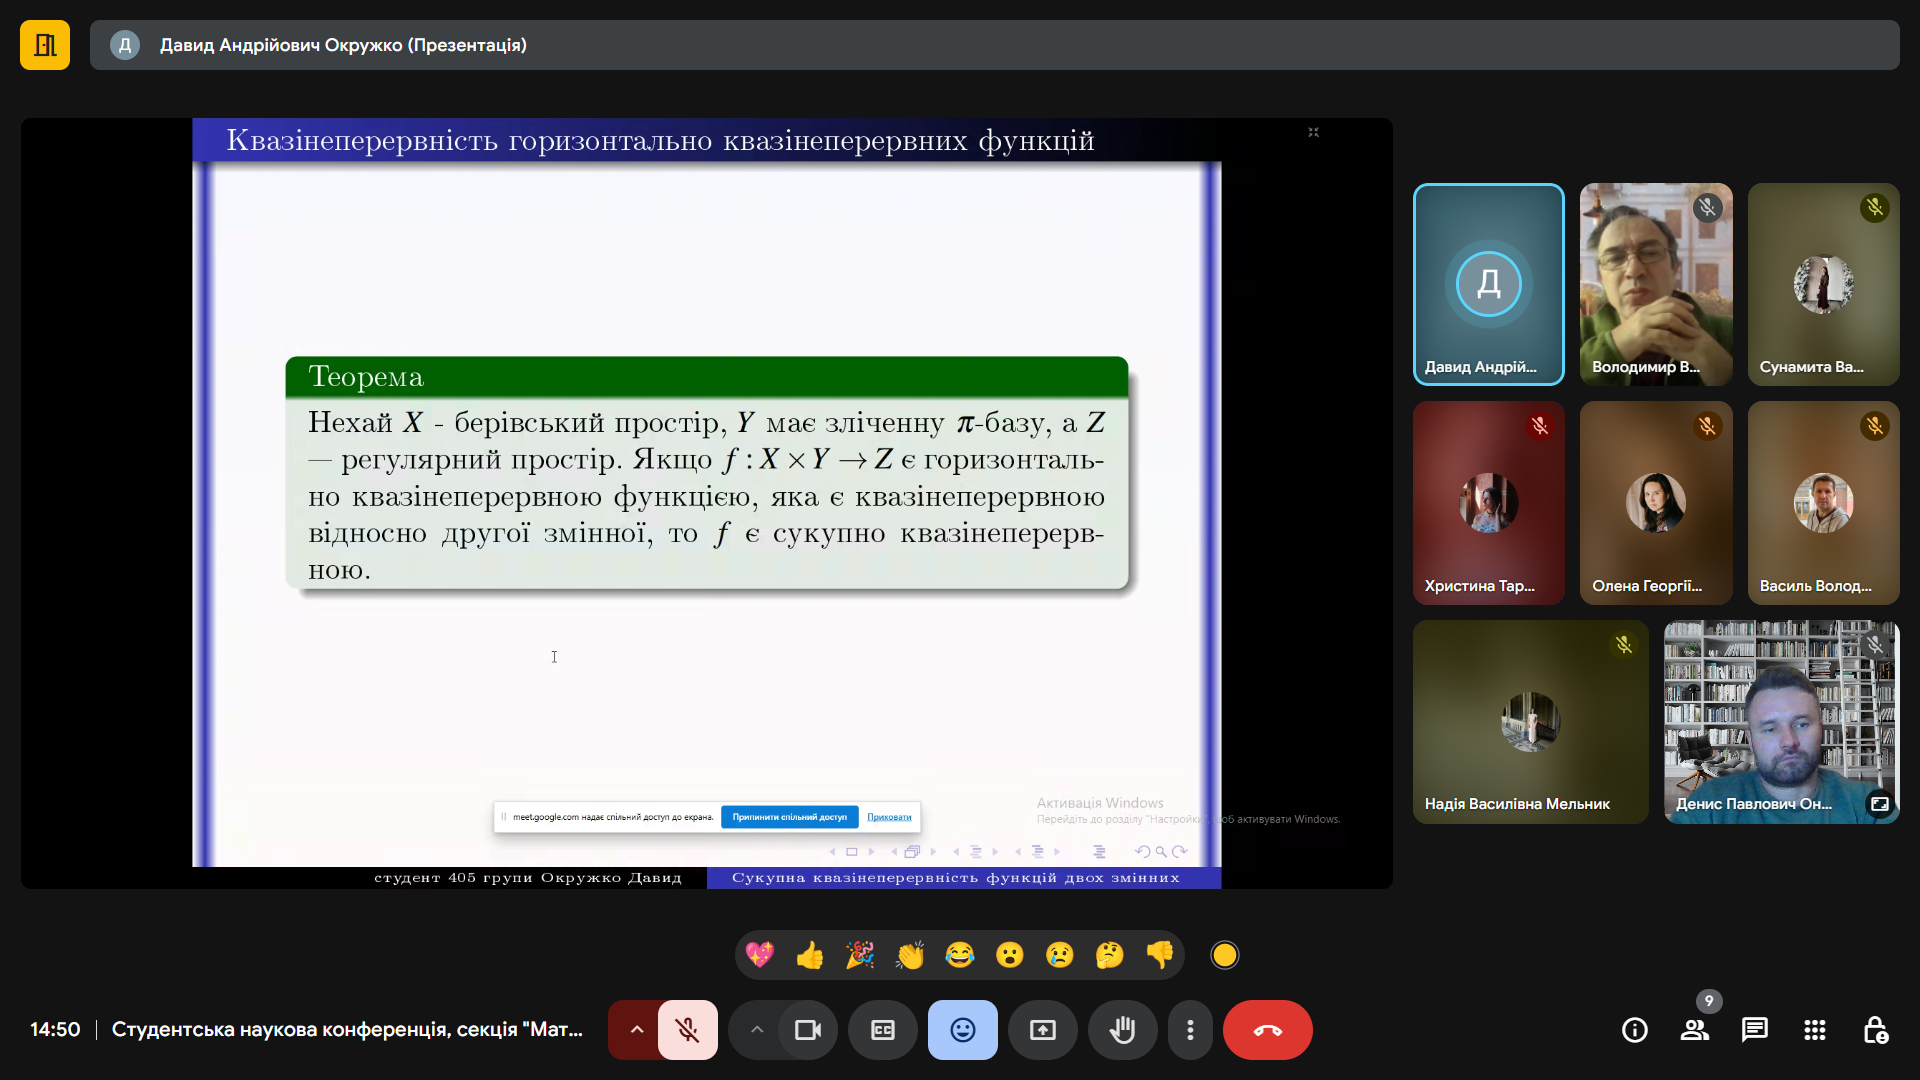Expand audio settings chevron beside microphone
The width and height of the screenshot is (1920, 1080).
coord(636,1030)
